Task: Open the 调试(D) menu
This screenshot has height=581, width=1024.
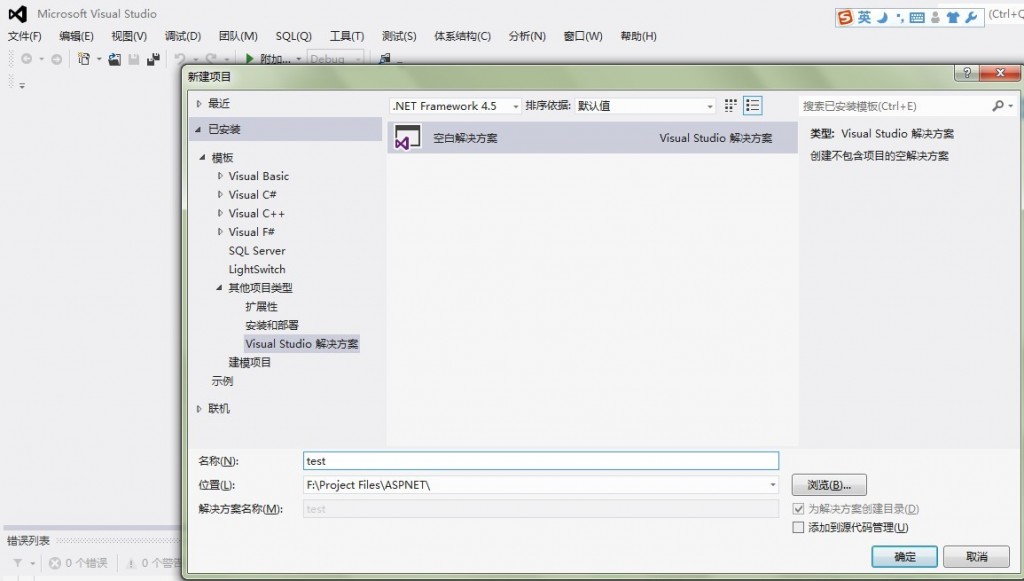Action: 182,36
